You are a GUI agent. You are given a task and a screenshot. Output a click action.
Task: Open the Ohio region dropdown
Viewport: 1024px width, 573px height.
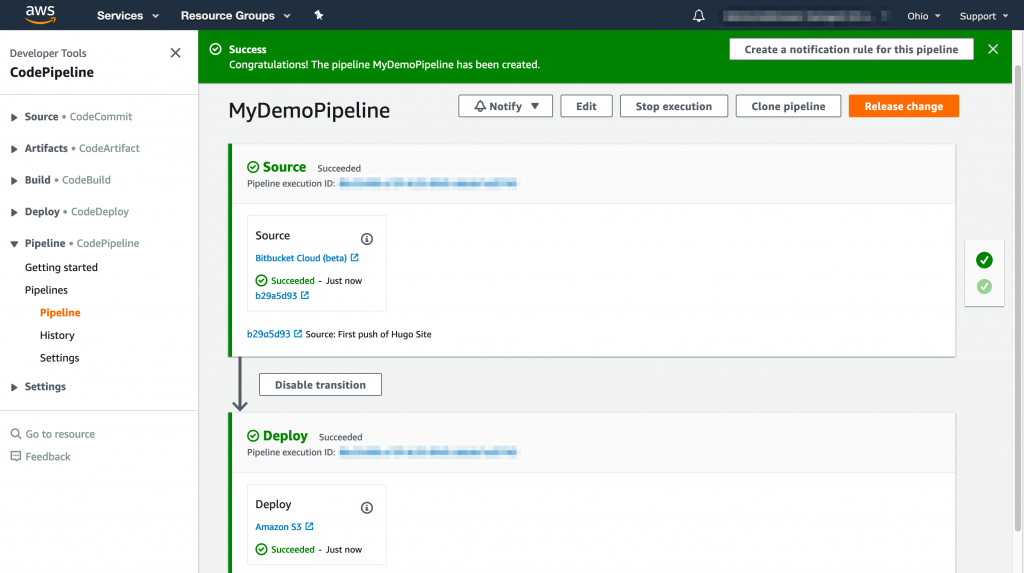(923, 16)
